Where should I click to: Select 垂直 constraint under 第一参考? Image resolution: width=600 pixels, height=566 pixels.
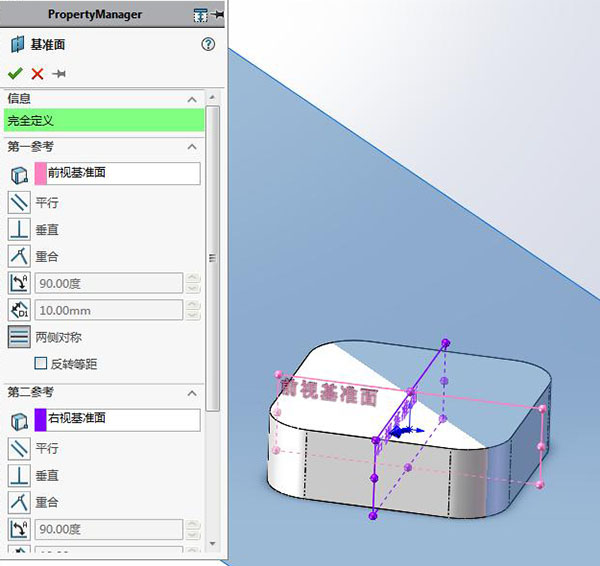(19, 229)
